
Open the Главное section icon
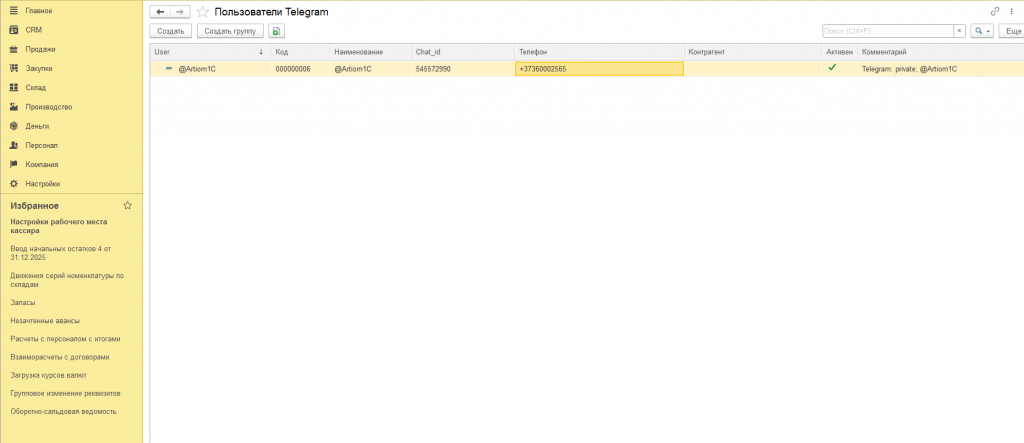click(x=14, y=10)
